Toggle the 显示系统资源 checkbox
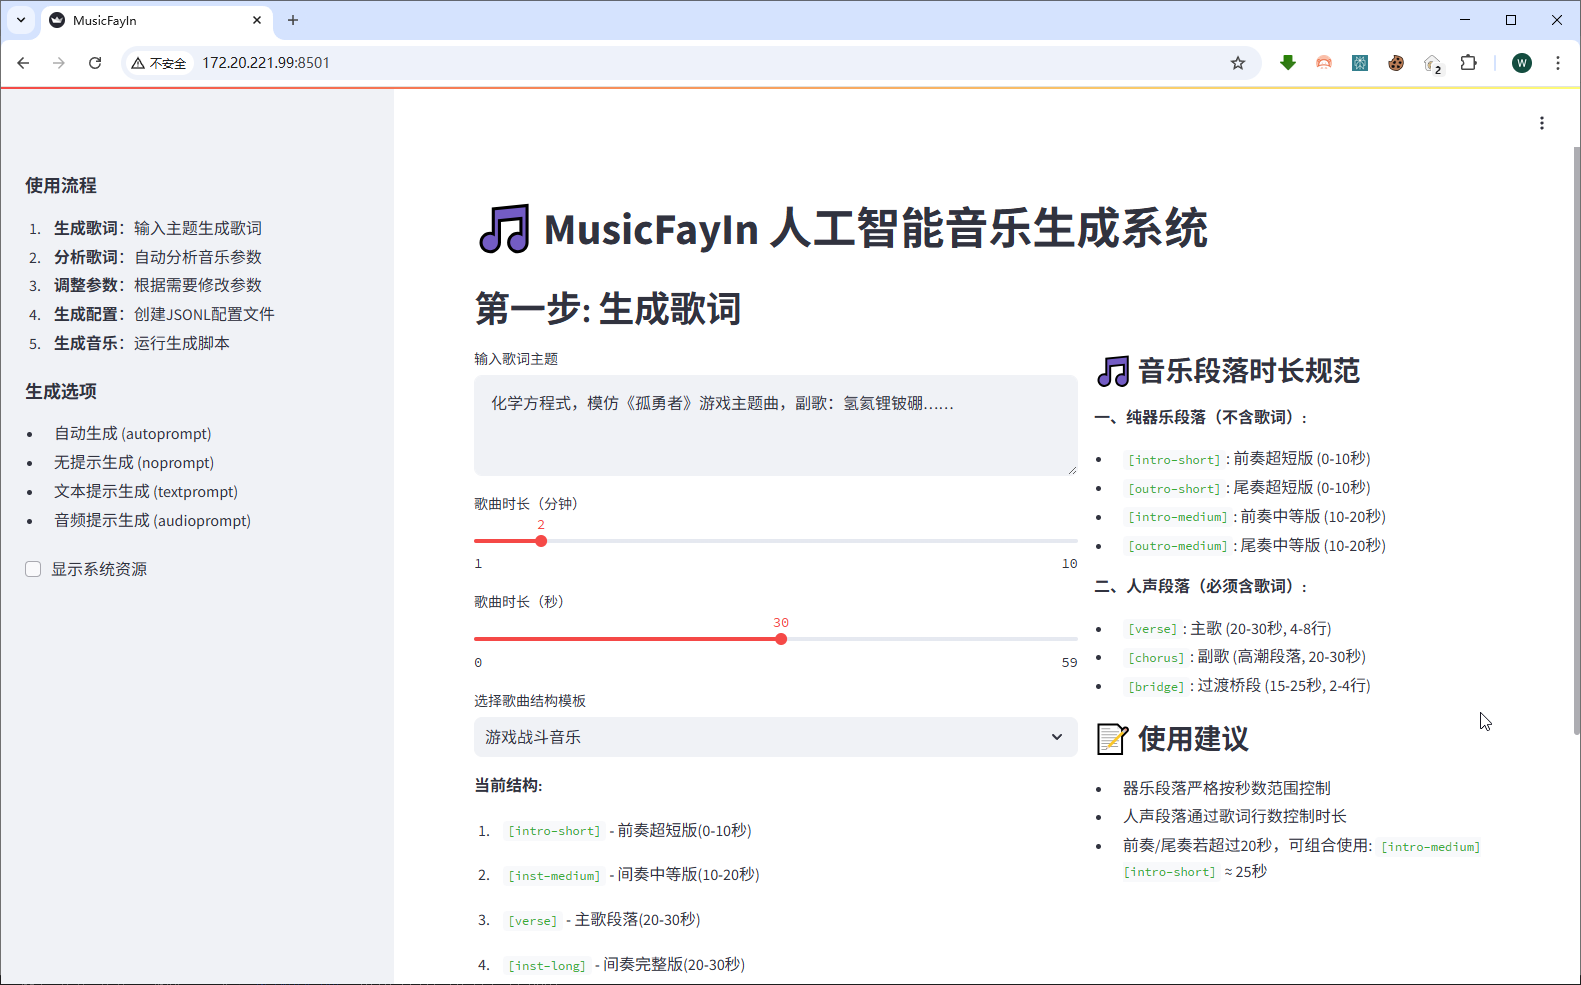Image resolution: width=1581 pixels, height=985 pixels. pos(33,569)
